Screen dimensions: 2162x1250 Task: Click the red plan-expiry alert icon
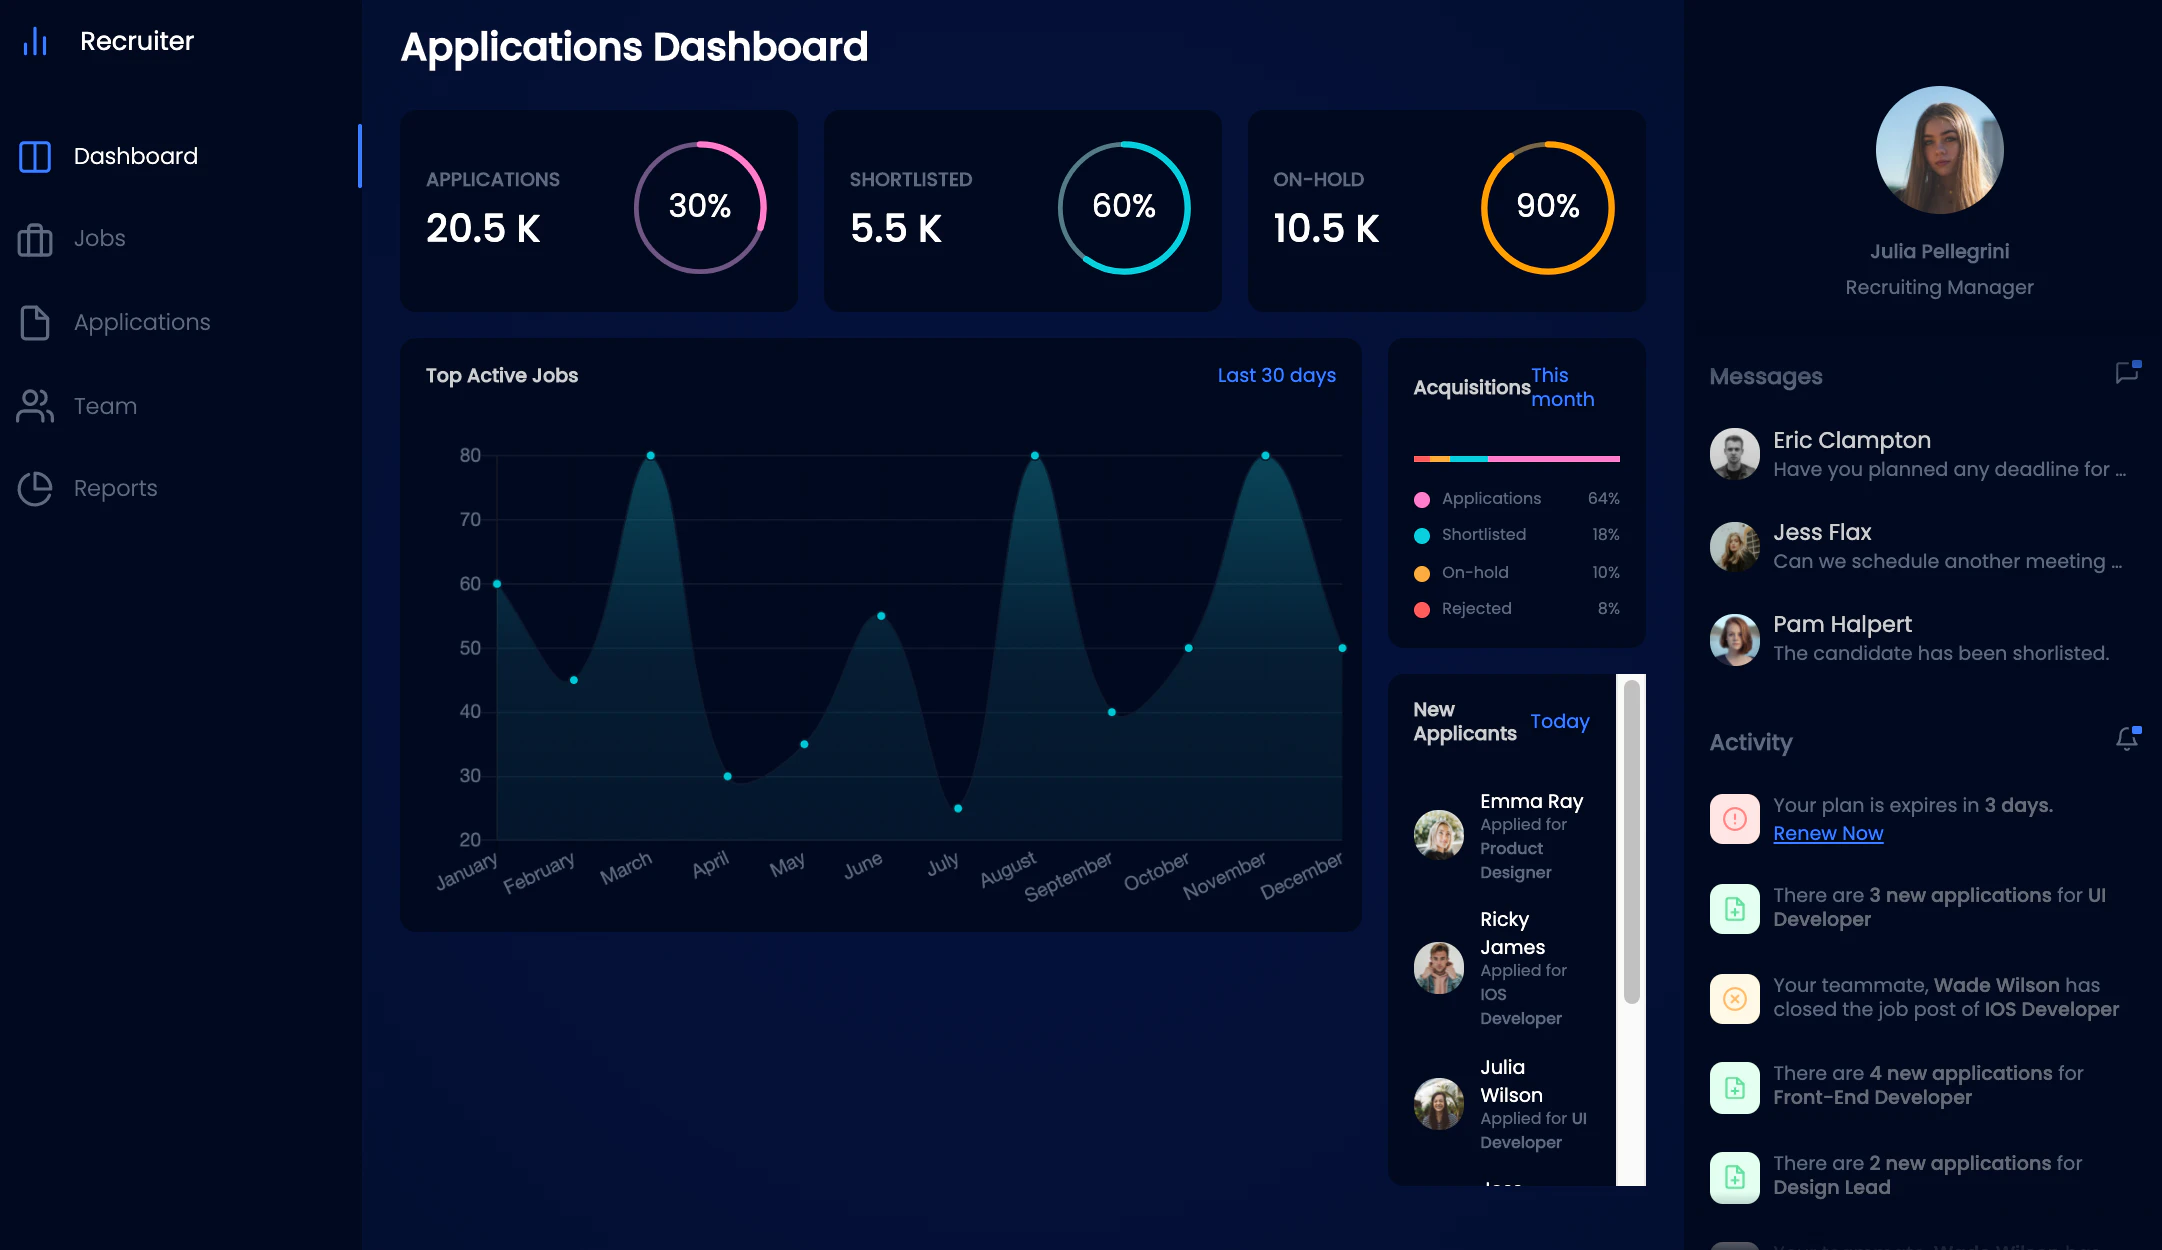pyautogui.click(x=1735, y=819)
